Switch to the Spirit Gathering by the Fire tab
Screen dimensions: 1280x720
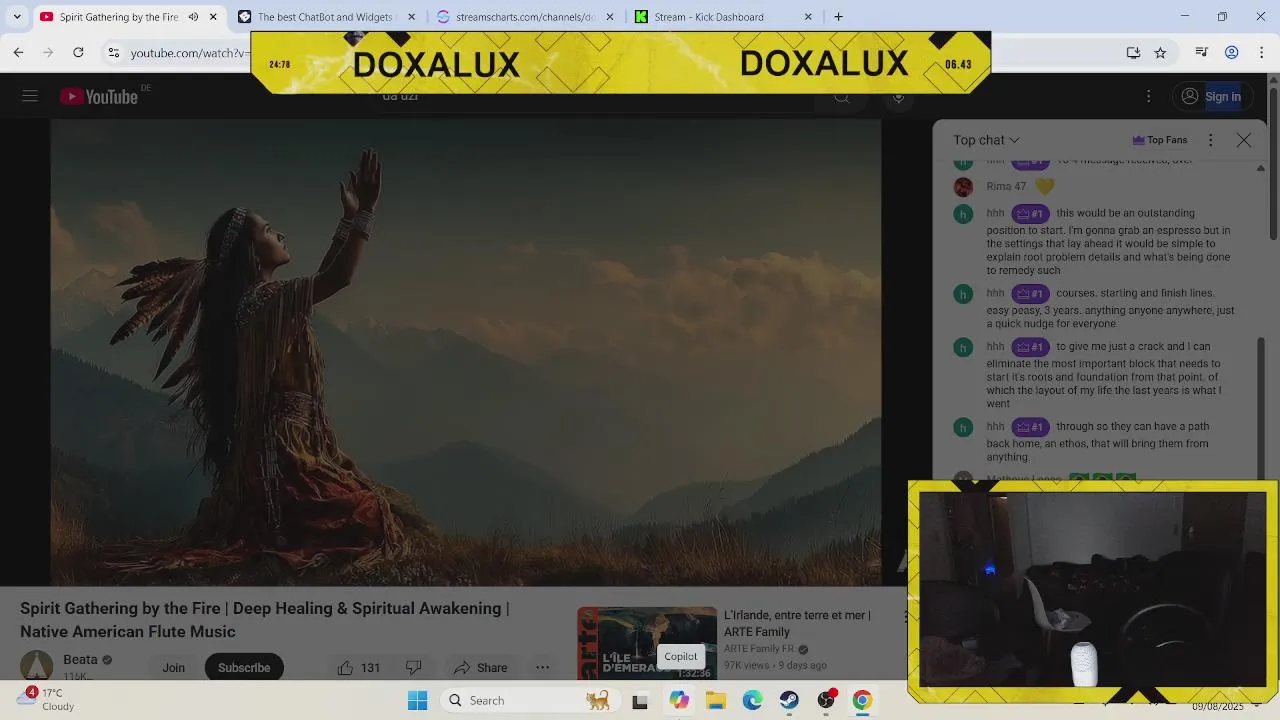click(128, 17)
